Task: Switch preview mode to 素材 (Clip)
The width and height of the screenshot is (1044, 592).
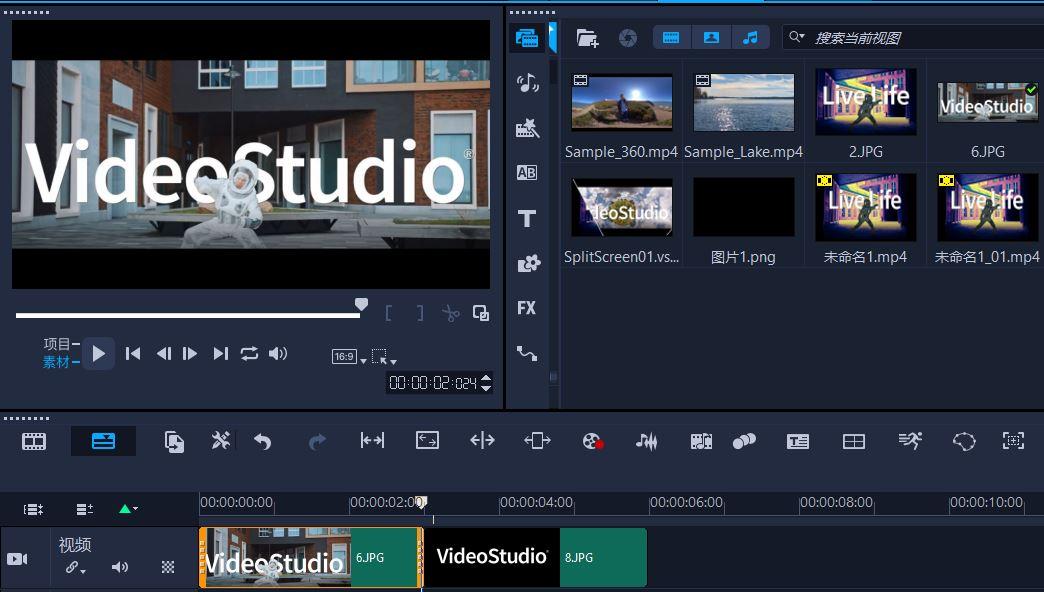Action: click(x=56, y=362)
